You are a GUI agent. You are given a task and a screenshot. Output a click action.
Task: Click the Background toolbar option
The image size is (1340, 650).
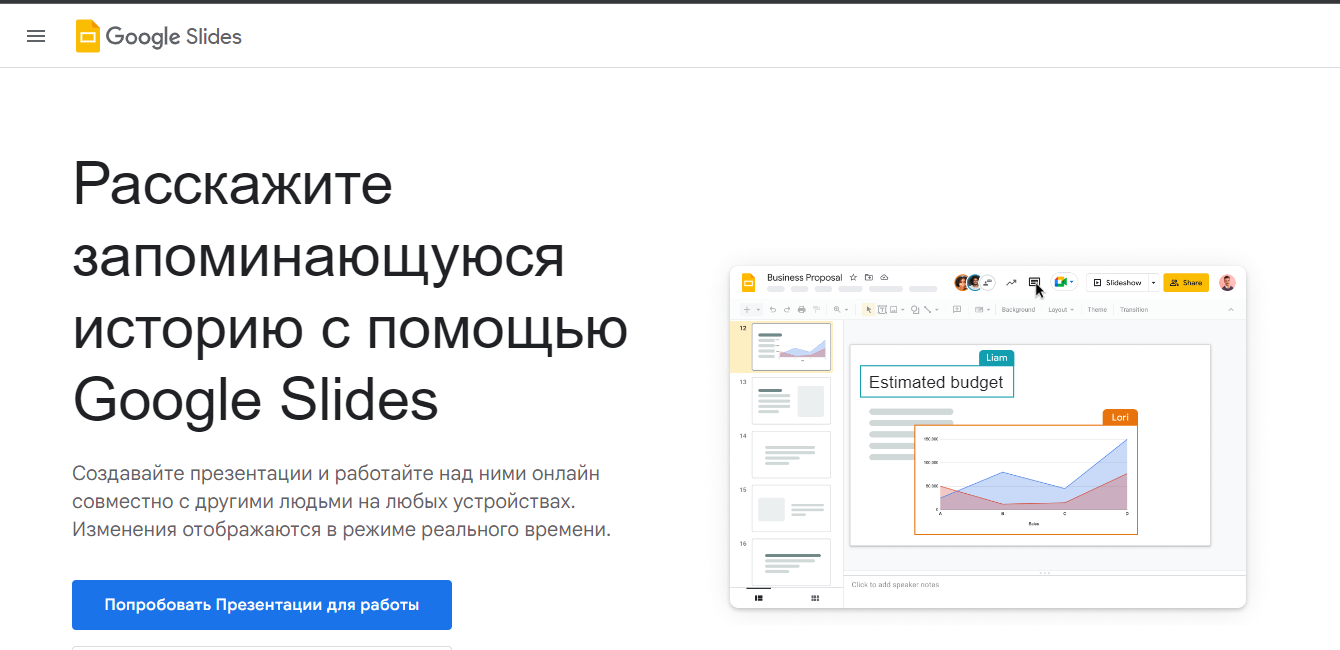pos(1018,310)
